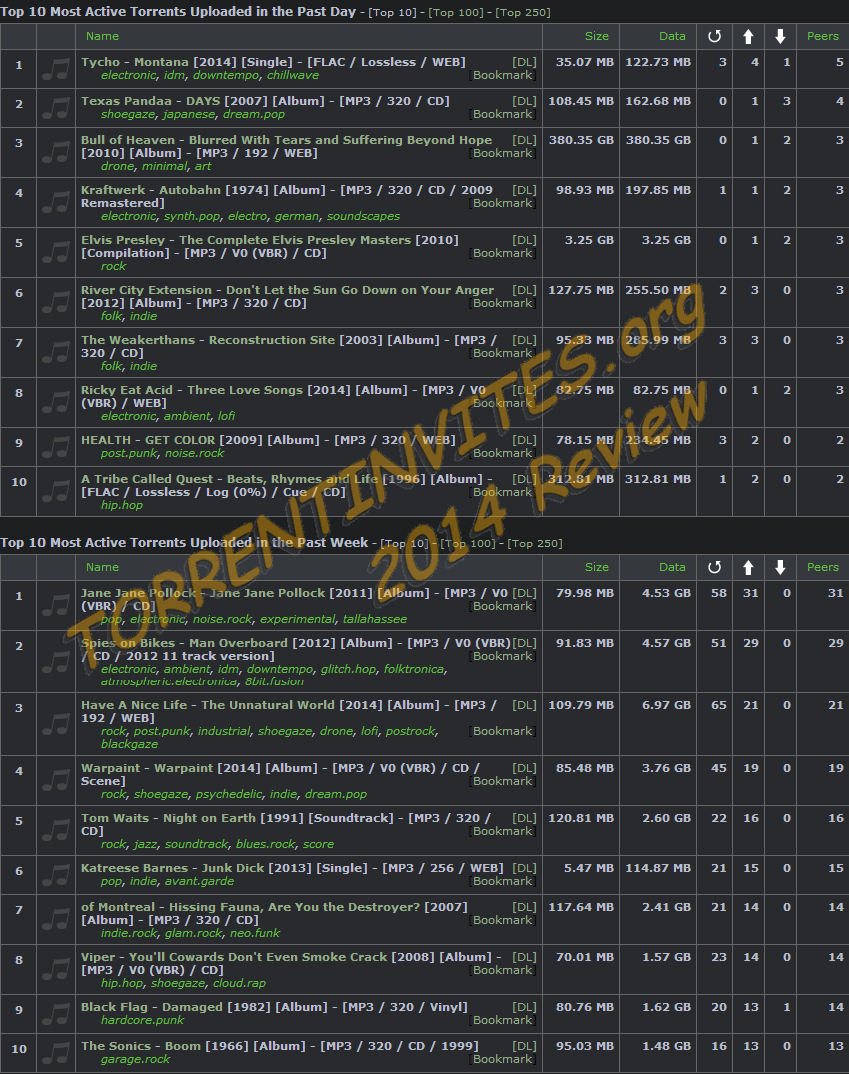Screen dimensions: 849x1074
Task: Click the music note icon beside Warpaint - Warpaint
Action: tap(55, 780)
